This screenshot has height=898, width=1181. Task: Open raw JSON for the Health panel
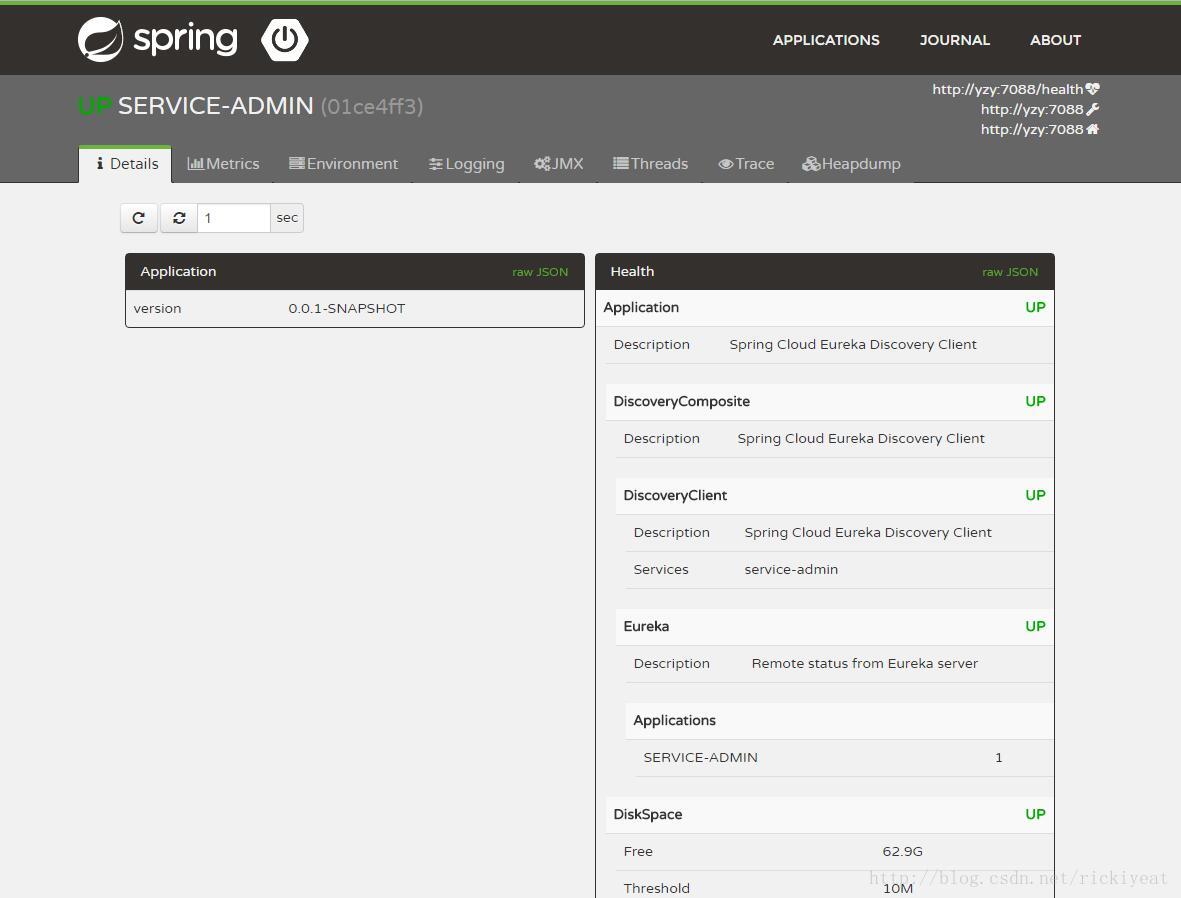(1010, 271)
